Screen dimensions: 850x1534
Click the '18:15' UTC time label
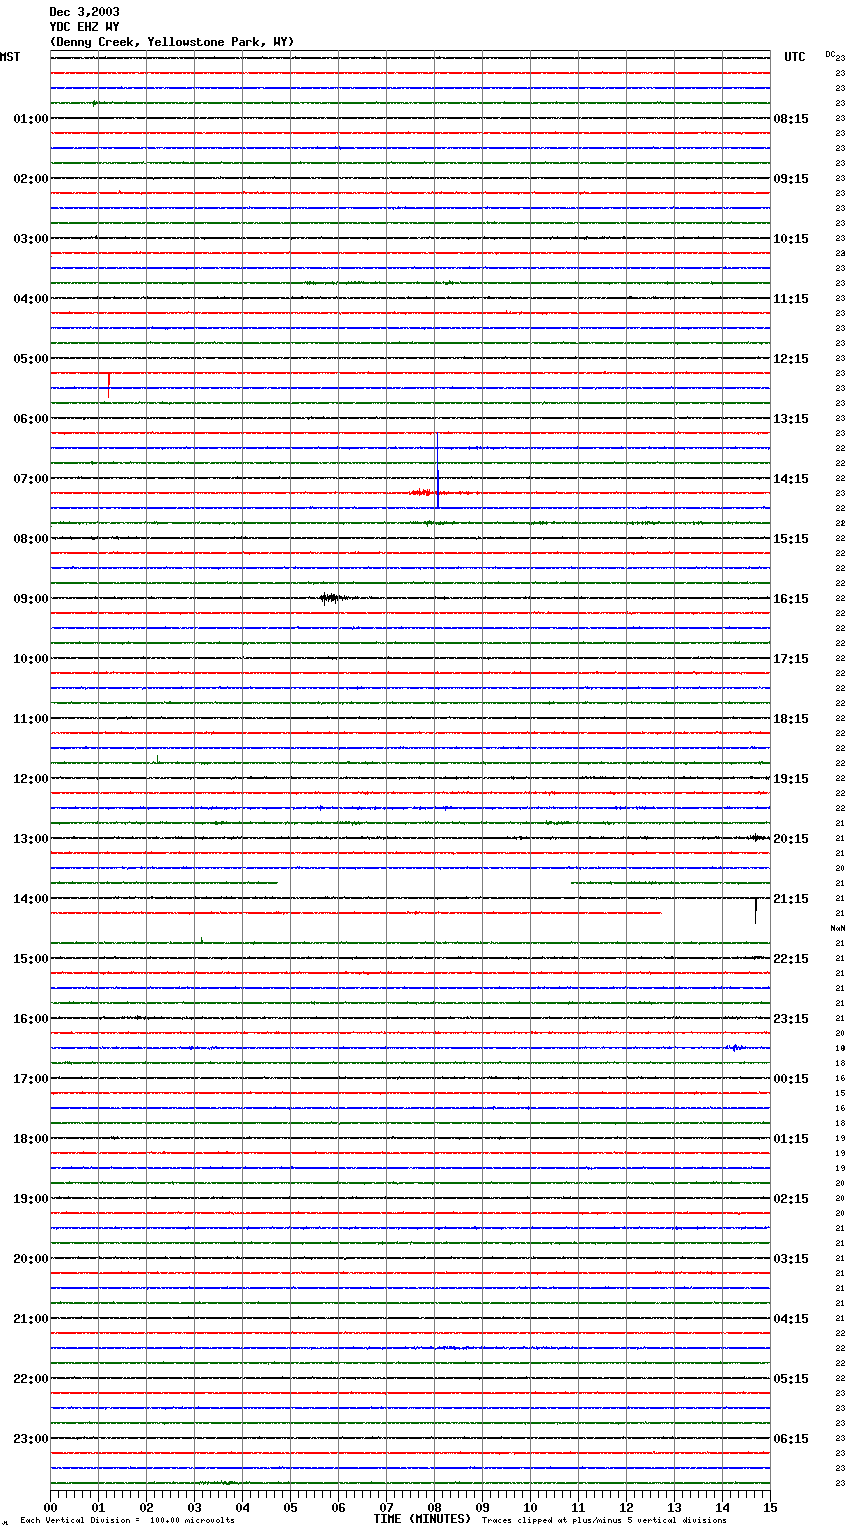click(791, 719)
